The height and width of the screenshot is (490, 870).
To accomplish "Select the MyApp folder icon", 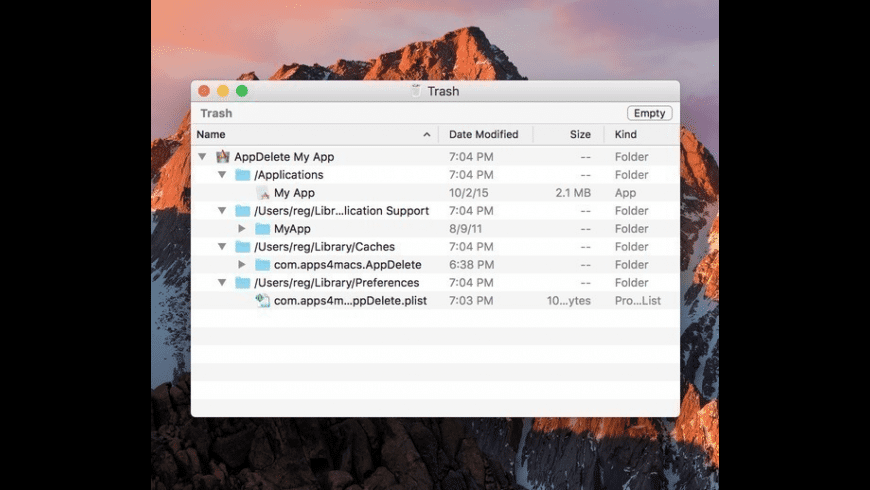I will [x=262, y=229].
